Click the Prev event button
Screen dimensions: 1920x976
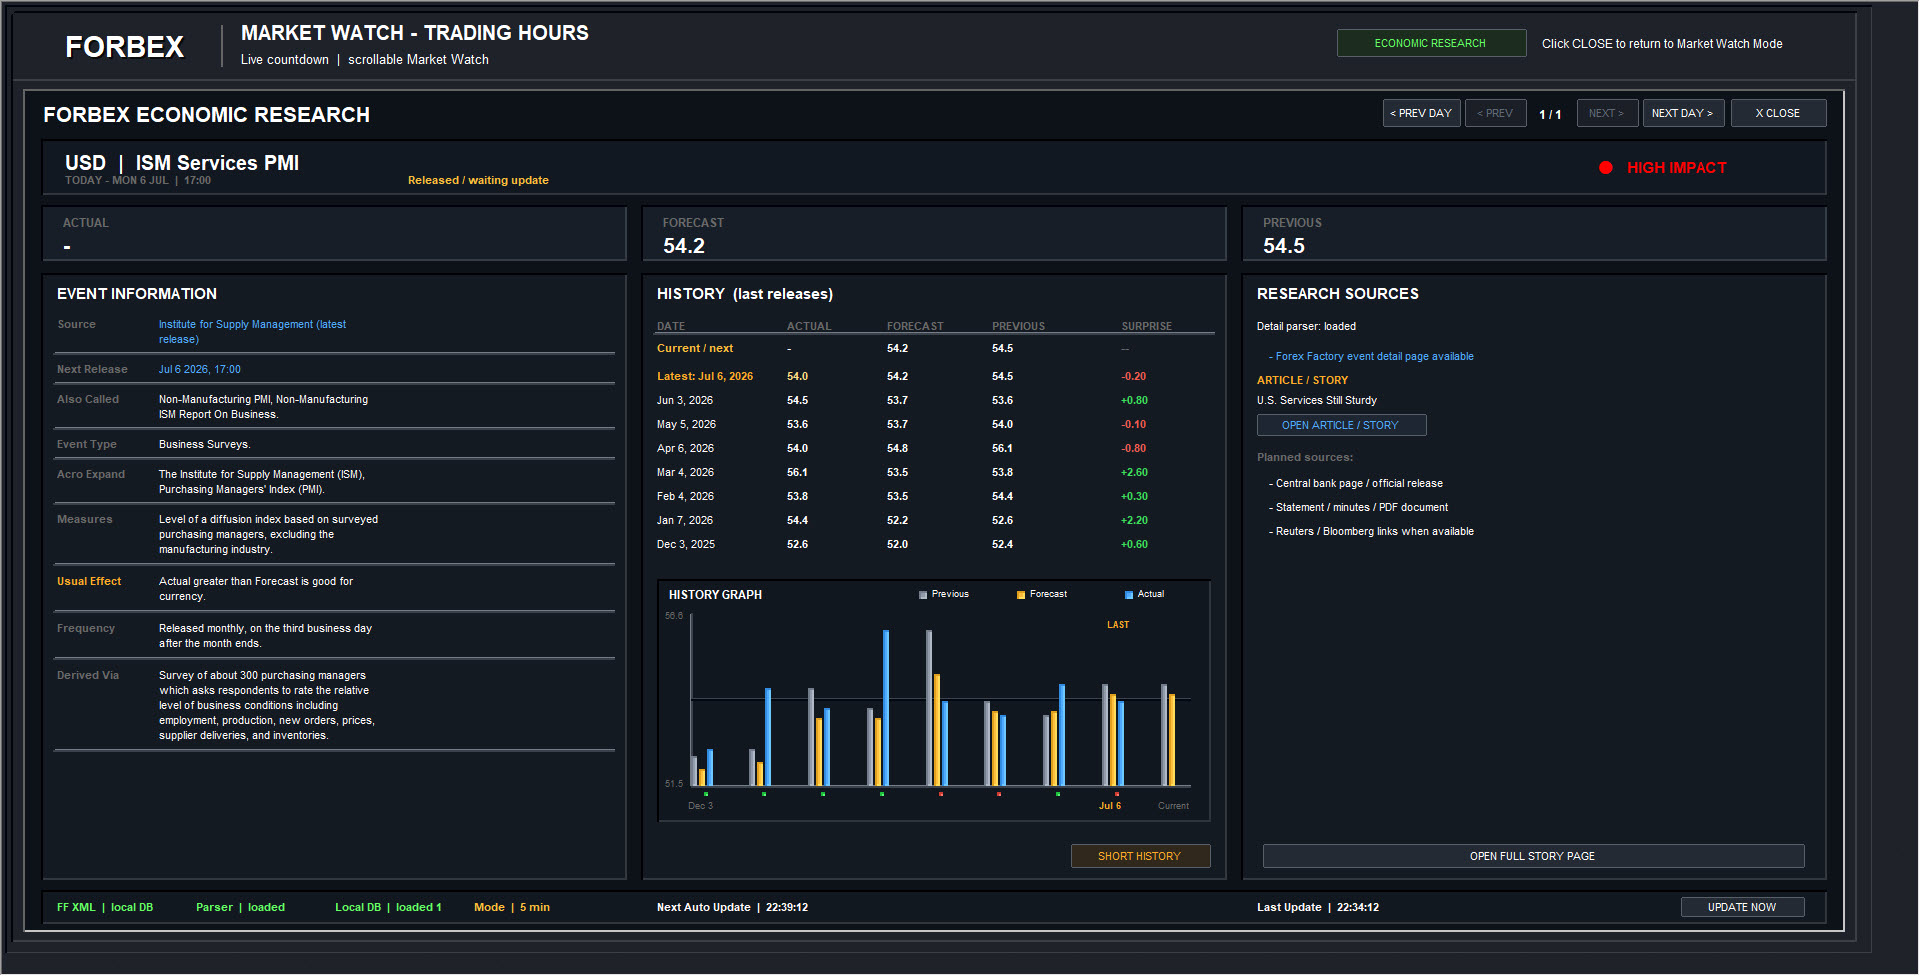click(x=1495, y=113)
